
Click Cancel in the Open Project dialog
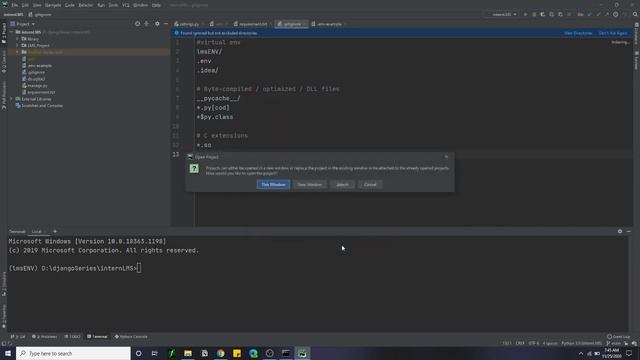click(370, 184)
